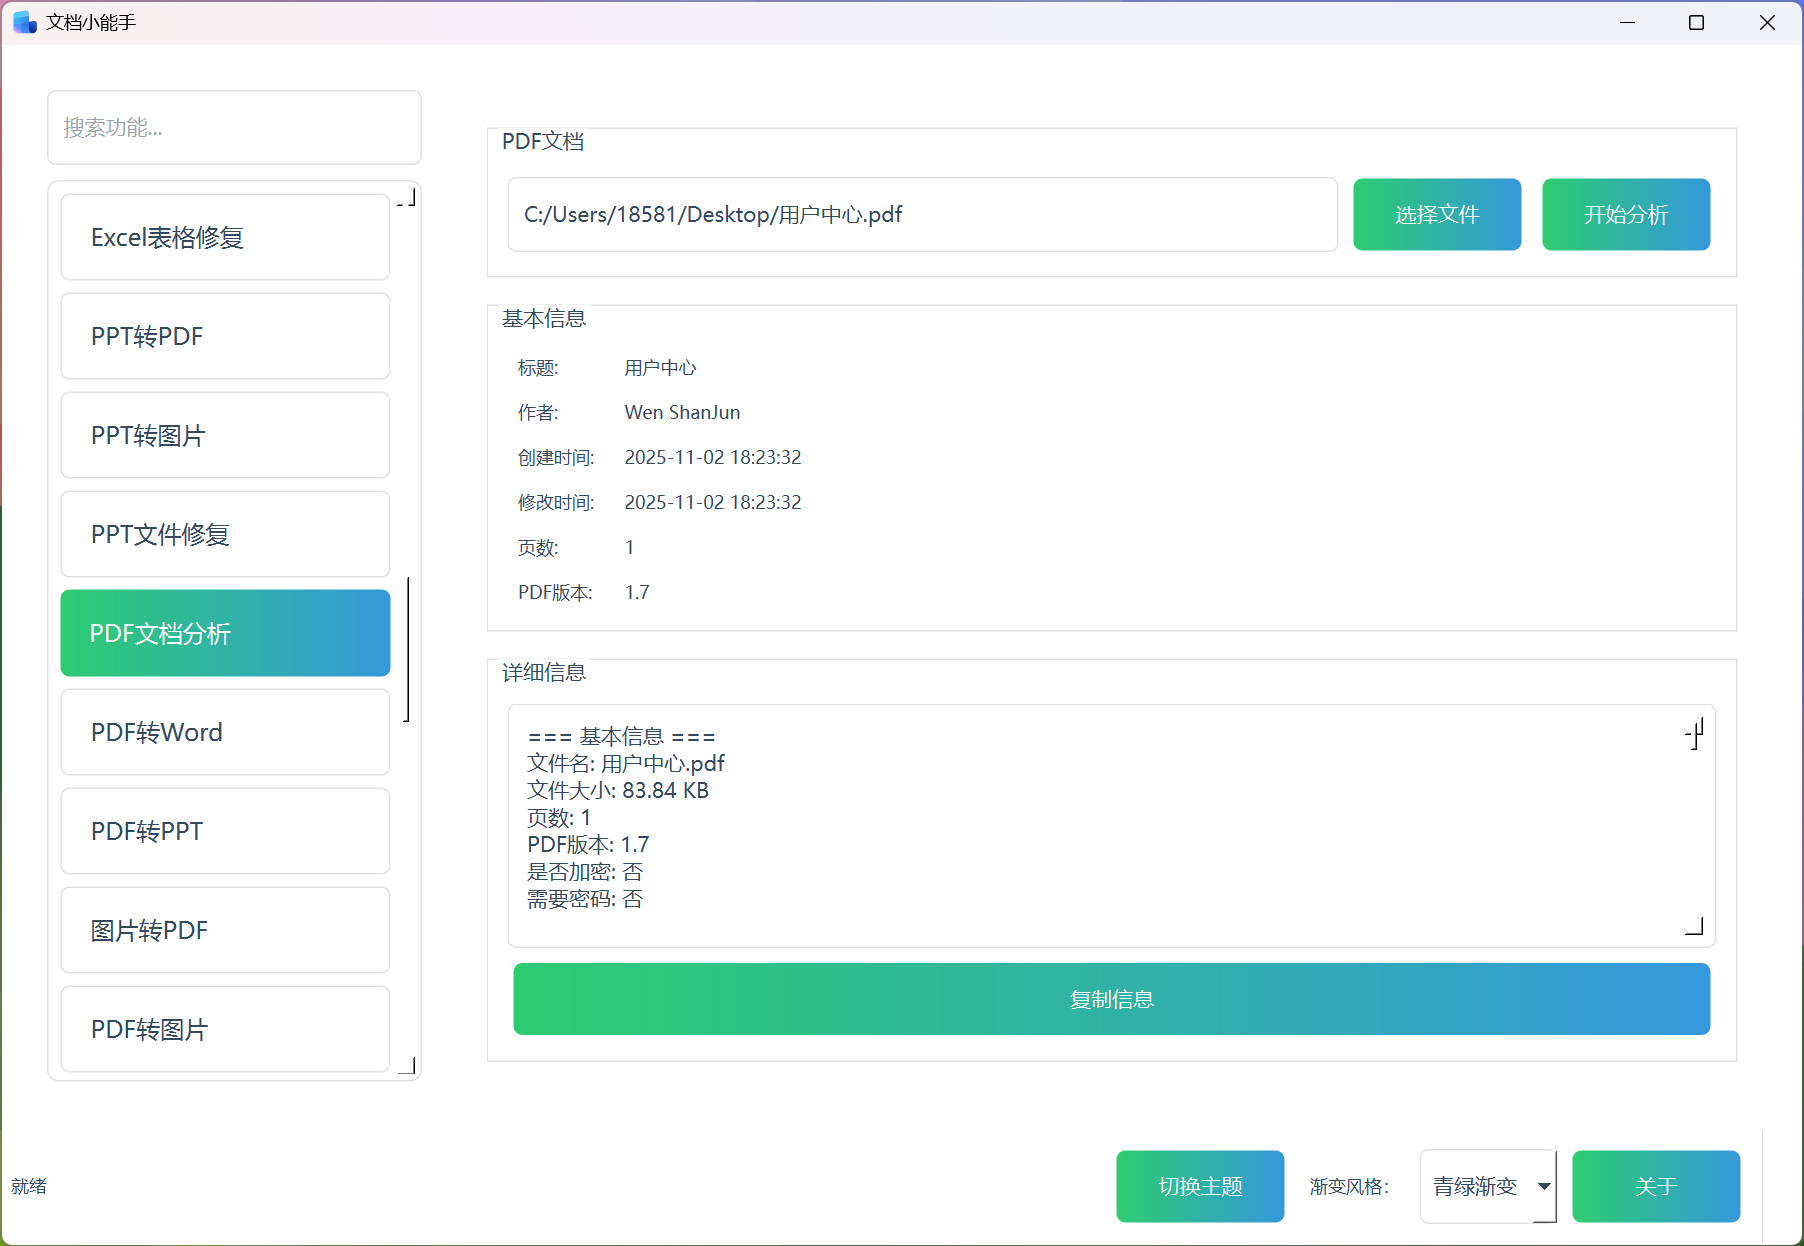
Task: Open the PPT转PDF converter
Action: [x=224, y=336]
